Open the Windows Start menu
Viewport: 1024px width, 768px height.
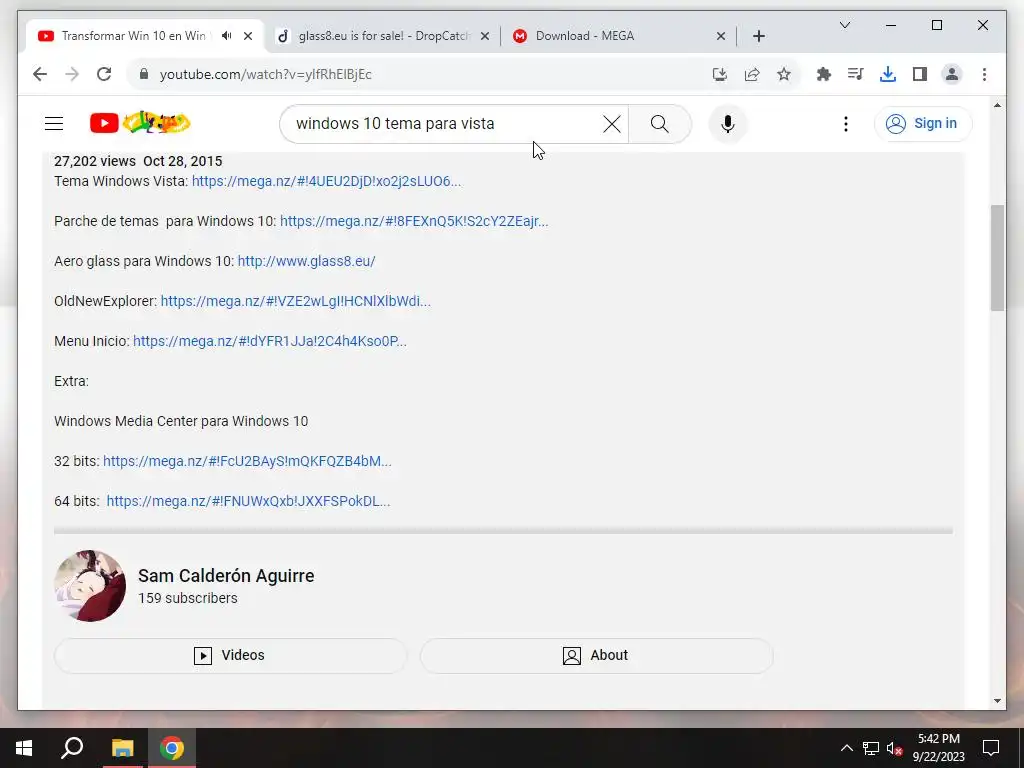click(24, 748)
